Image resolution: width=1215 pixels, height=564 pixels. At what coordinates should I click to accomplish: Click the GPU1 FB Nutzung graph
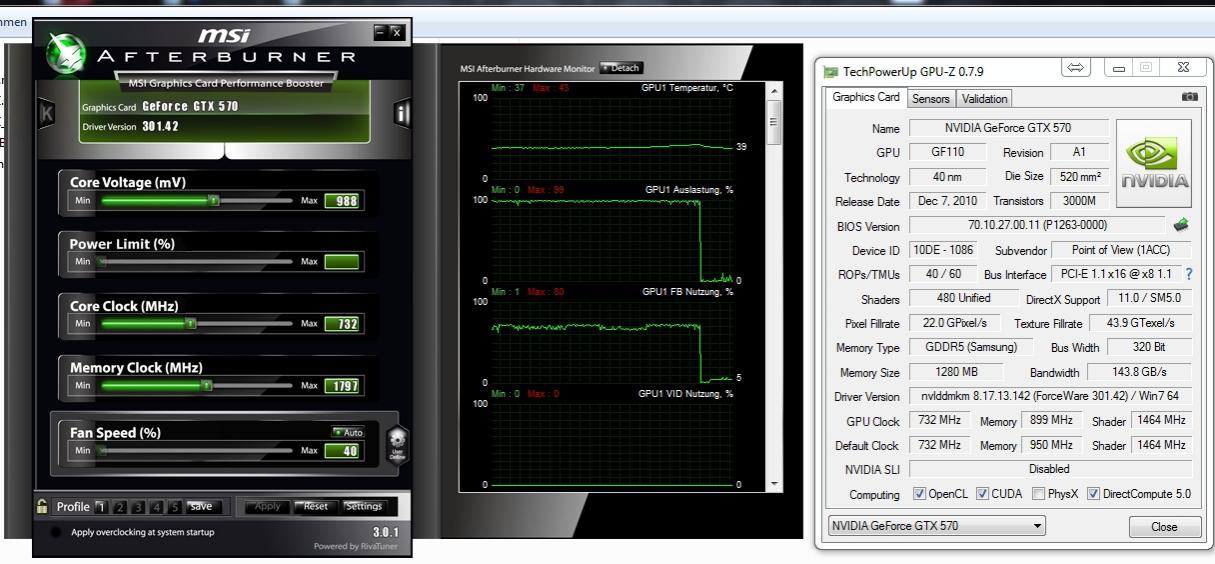click(x=612, y=341)
